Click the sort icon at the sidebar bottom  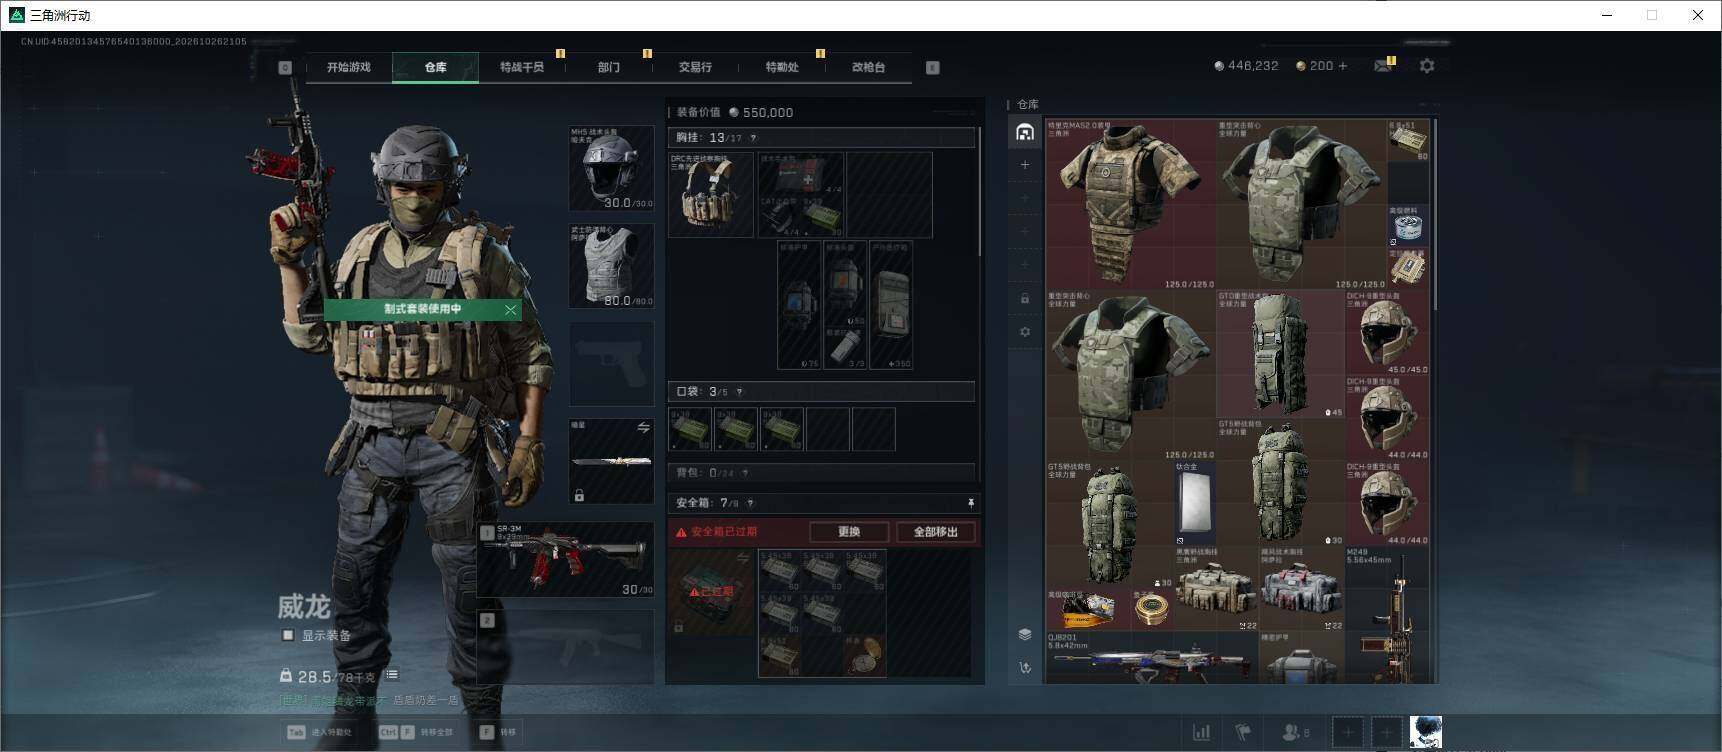(1025, 667)
